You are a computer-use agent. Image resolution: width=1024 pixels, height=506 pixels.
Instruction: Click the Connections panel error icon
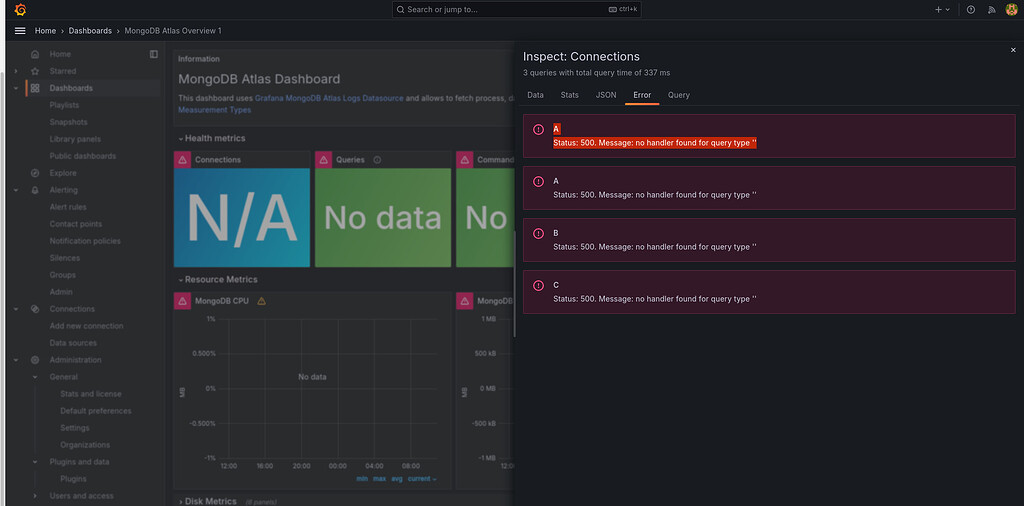coord(182,160)
